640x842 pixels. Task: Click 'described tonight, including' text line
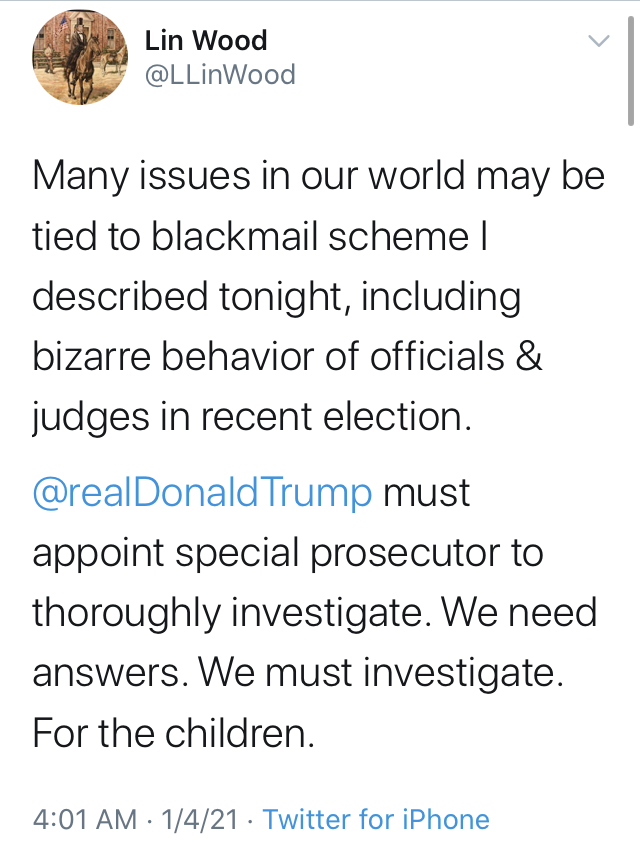(277, 298)
